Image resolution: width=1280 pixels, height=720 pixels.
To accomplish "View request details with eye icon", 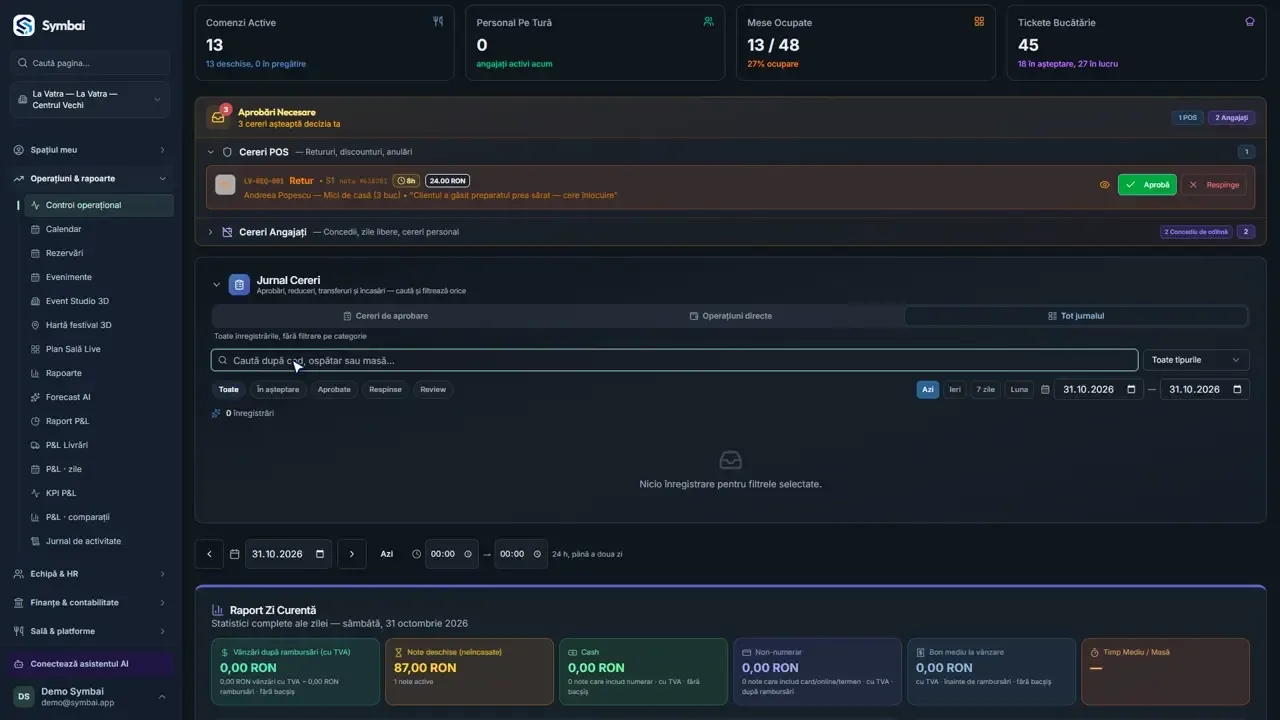I will point(1105,185).
